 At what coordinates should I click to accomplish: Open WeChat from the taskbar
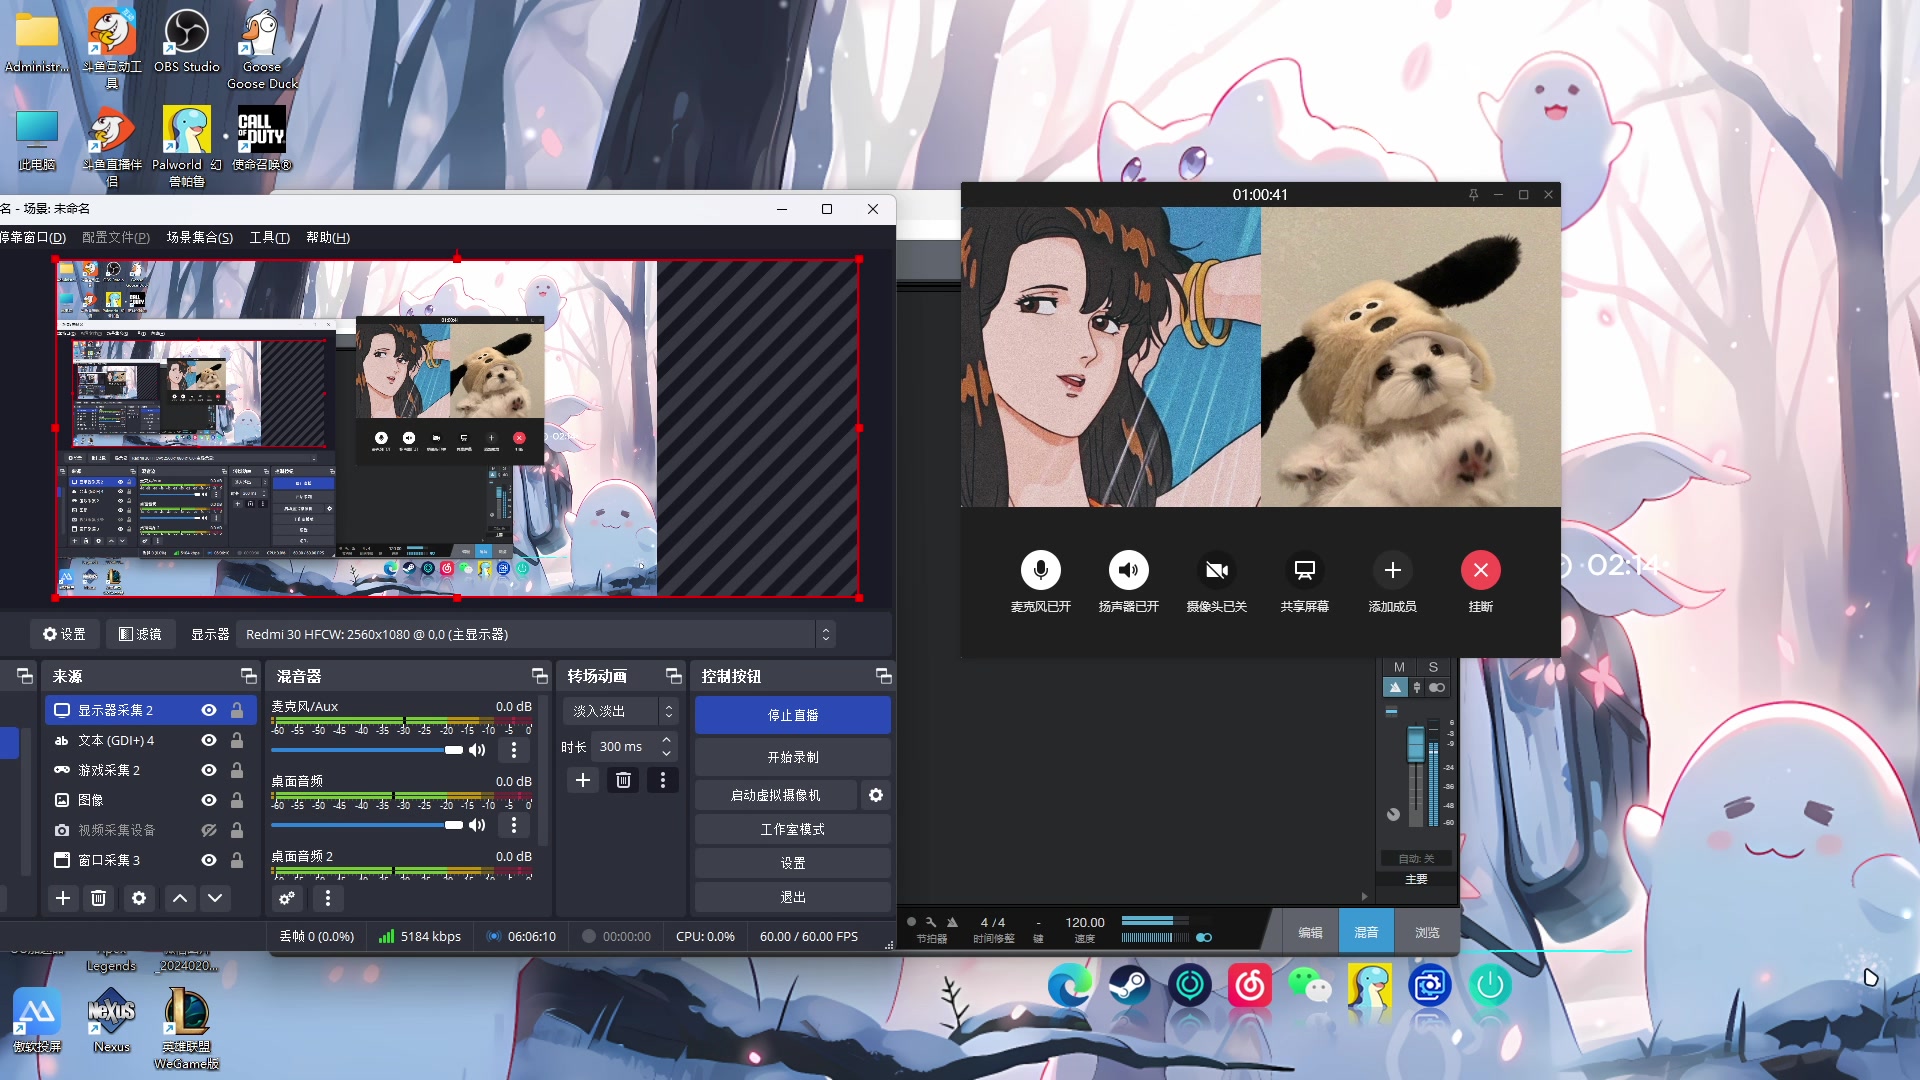pos(1310,986)
